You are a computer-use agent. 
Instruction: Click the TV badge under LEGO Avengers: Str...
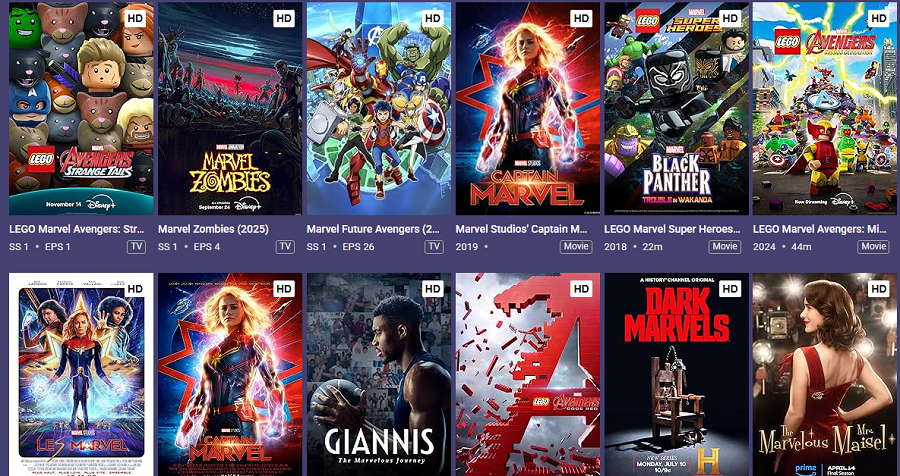click(x=137, y=247)
